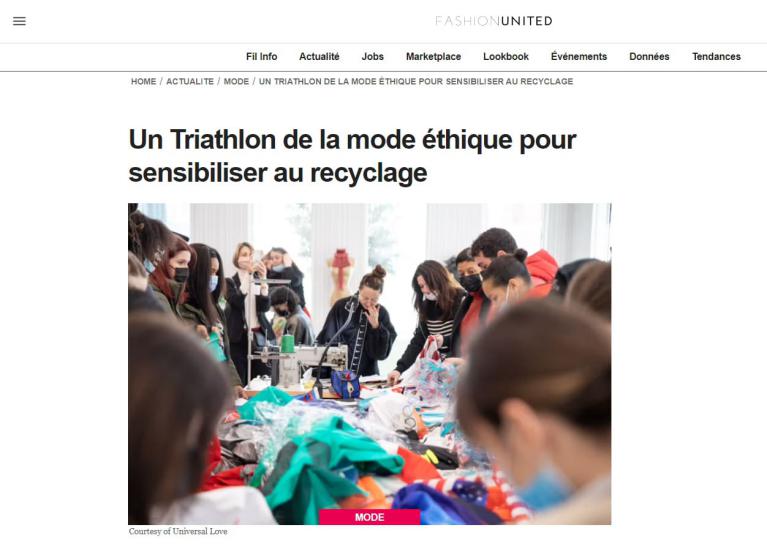Open the Fil Info menu item
This screenshot has height=552, width=767.
coord(261,56)
